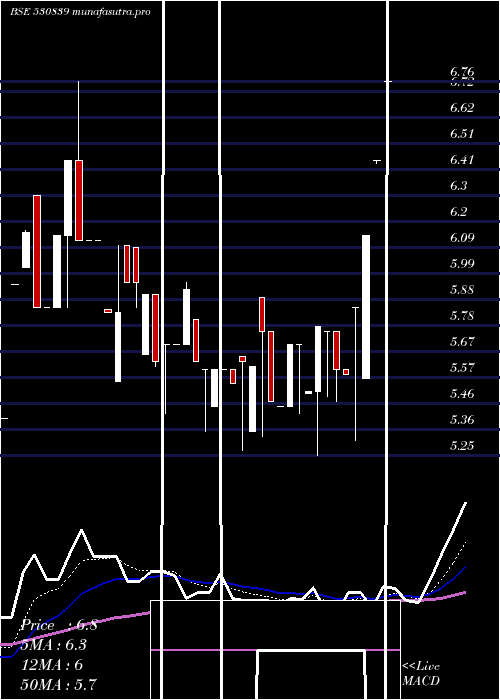Screen dimensions: 500x700
Task: Click the 5.25 price level label
Action: [462, 445]
